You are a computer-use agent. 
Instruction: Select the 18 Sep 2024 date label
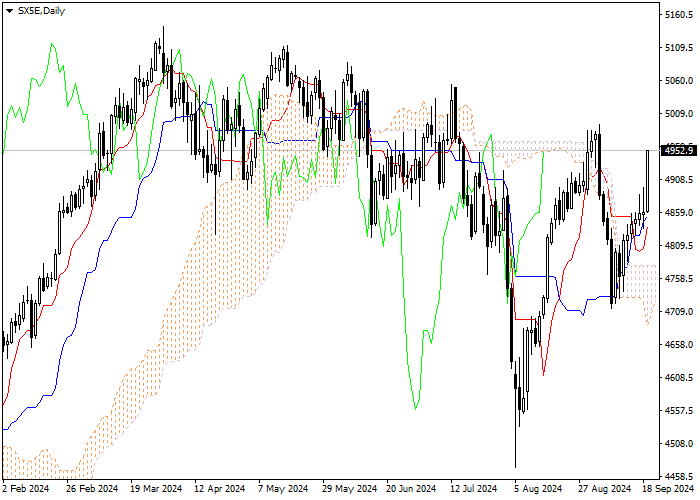pyautogui.click(x=668, y=489)
